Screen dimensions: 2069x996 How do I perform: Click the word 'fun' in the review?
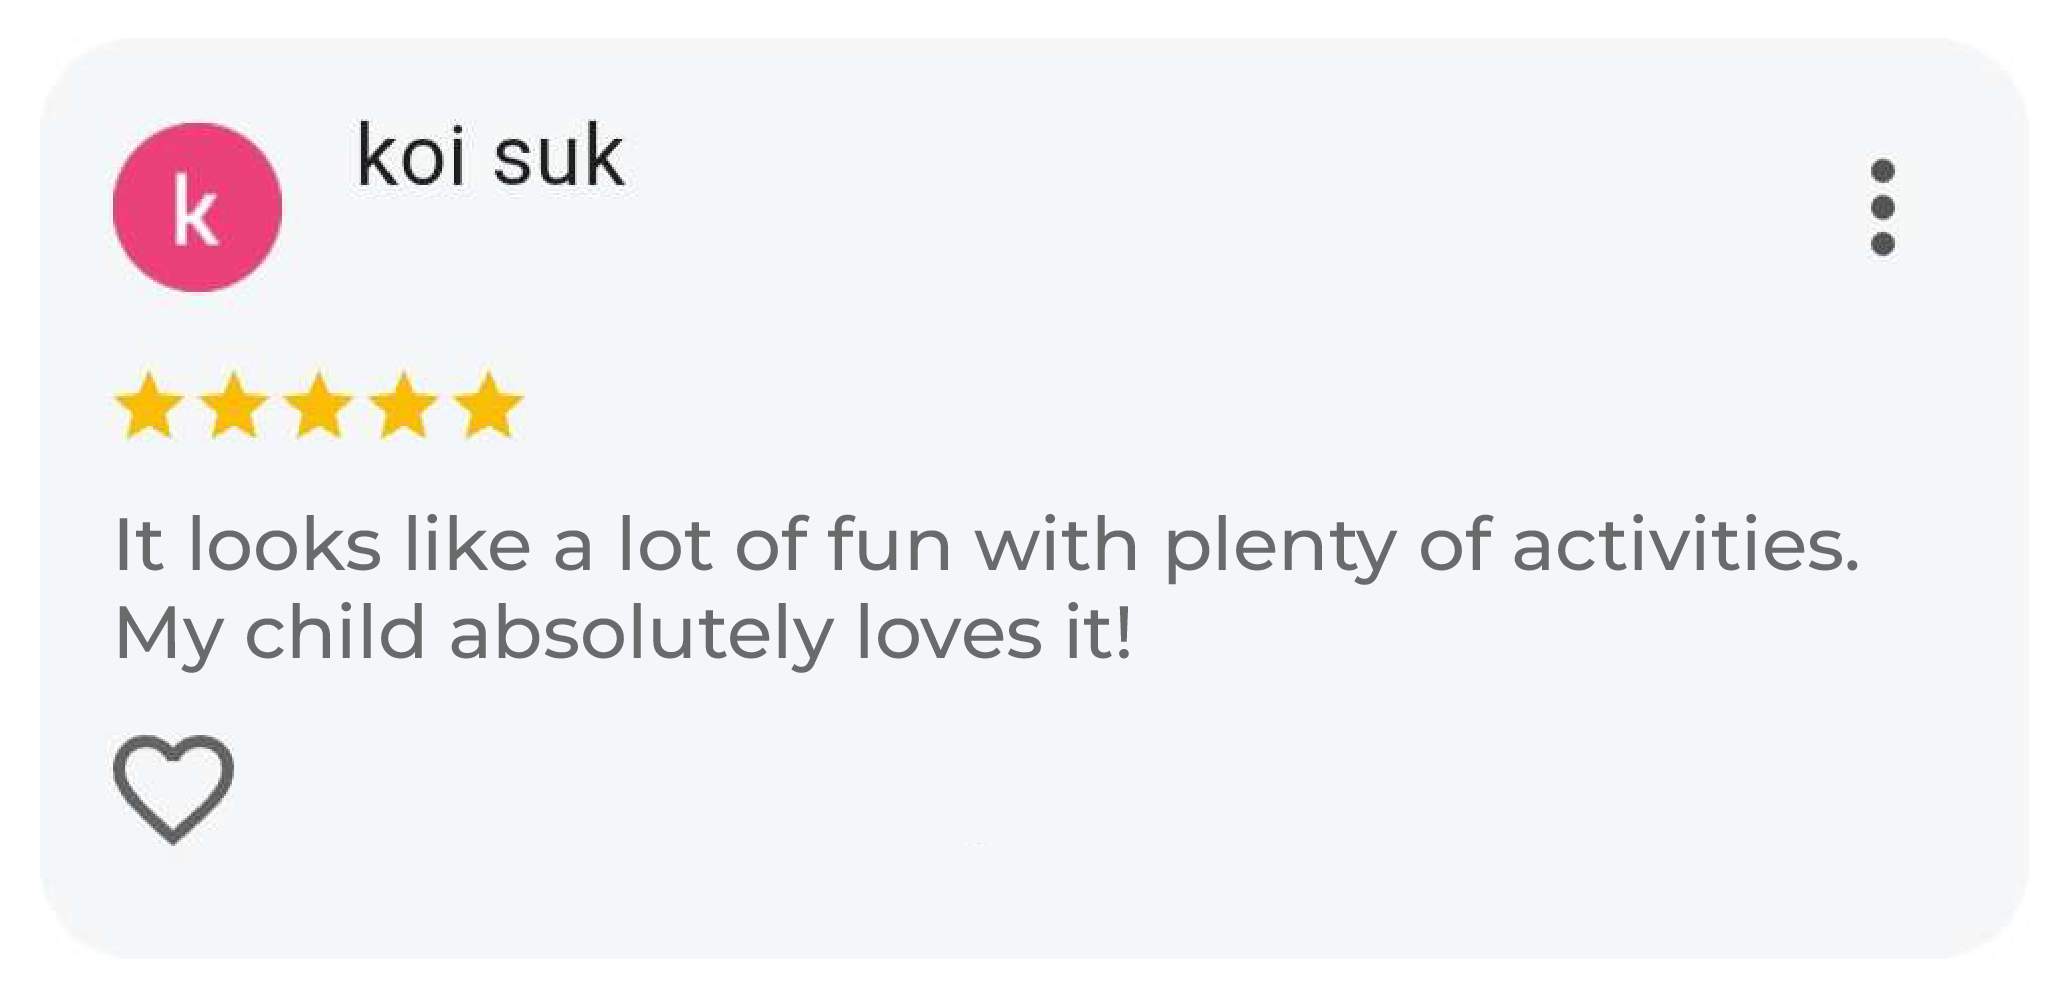[x=889, y=544]
